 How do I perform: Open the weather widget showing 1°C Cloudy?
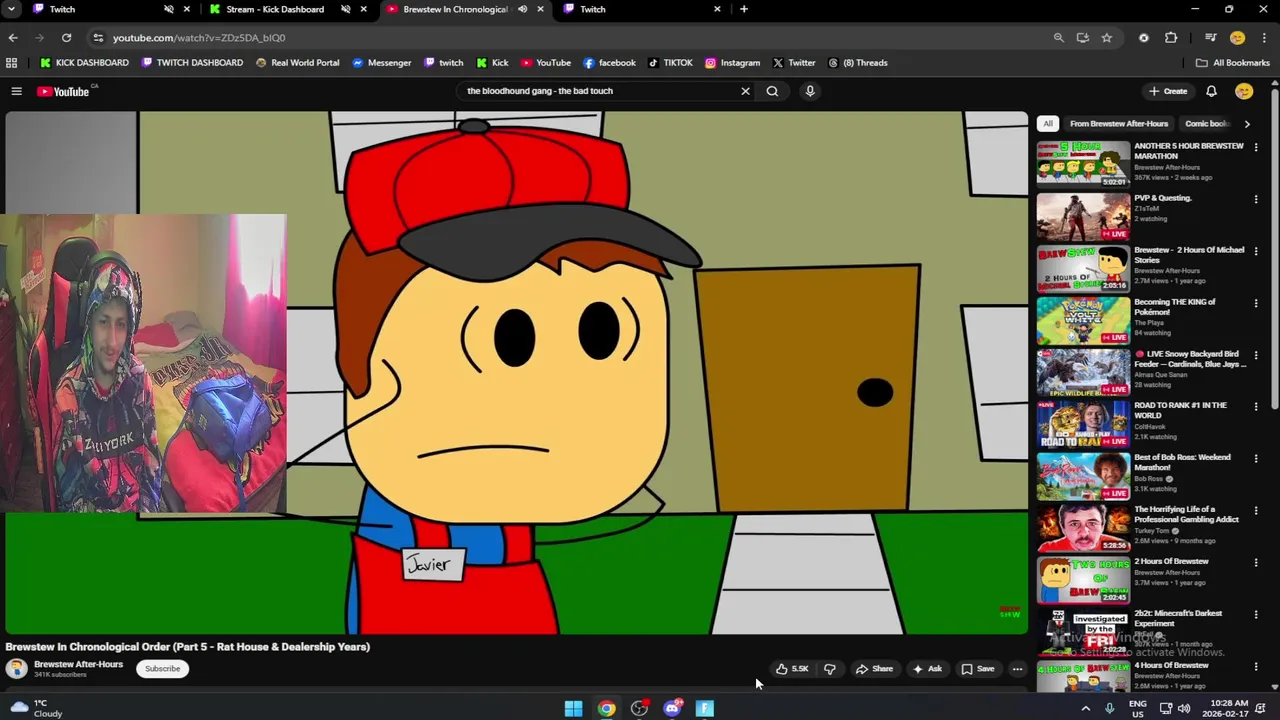[x=36, y=708]
